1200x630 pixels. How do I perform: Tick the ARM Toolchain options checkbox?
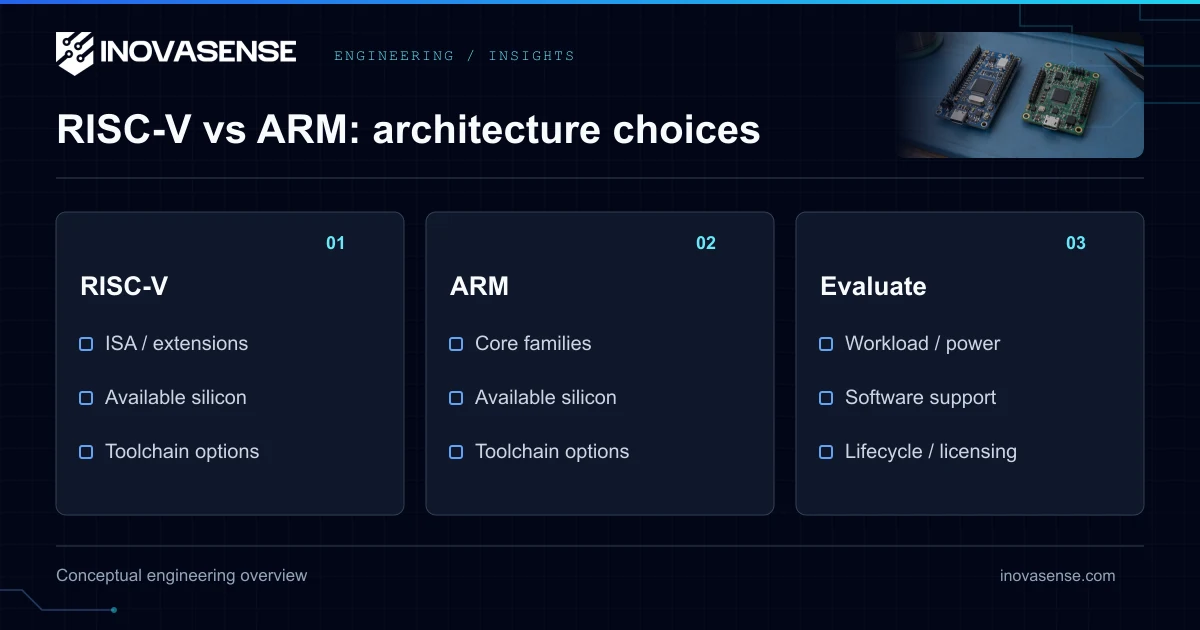coord(456,452)
